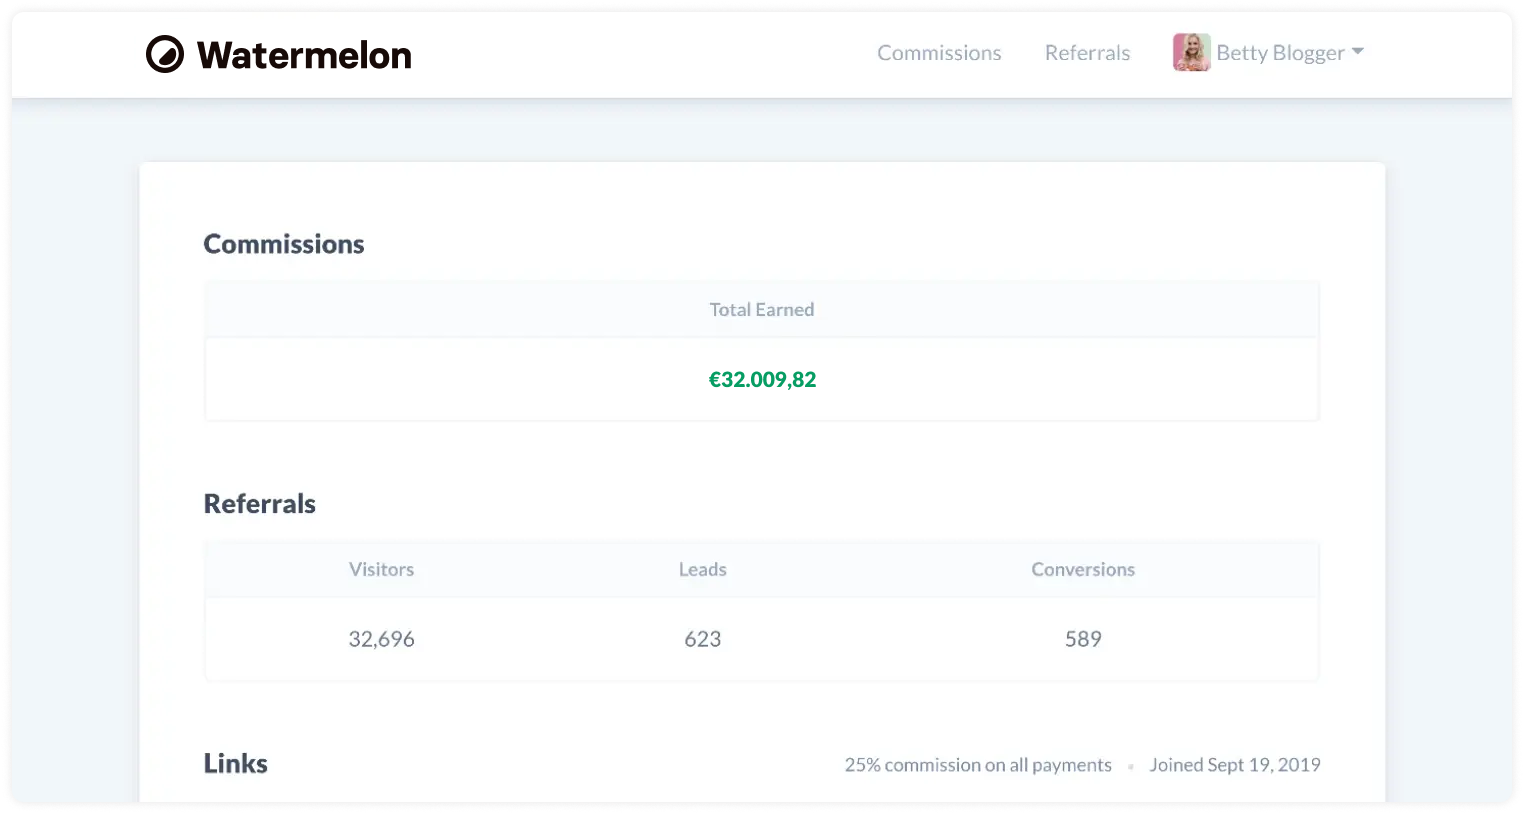Click the Commissions section heading
This screenshot has width=1524, height=814.
[x=283, y=243]
